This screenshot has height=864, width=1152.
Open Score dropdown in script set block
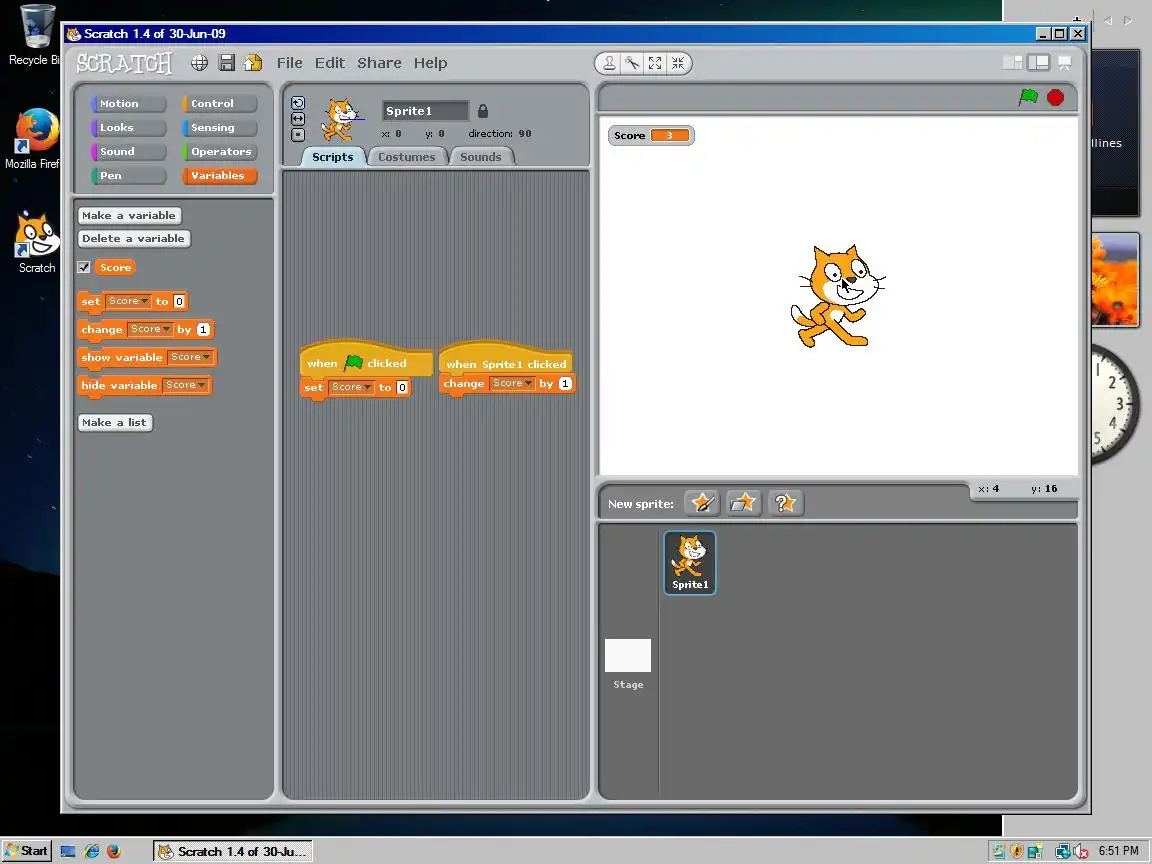350,387
